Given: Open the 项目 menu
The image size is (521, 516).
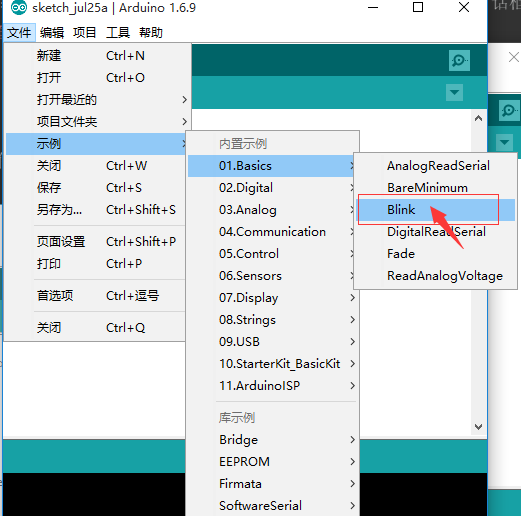Looking at the screenshot, I should pos(85,33).
